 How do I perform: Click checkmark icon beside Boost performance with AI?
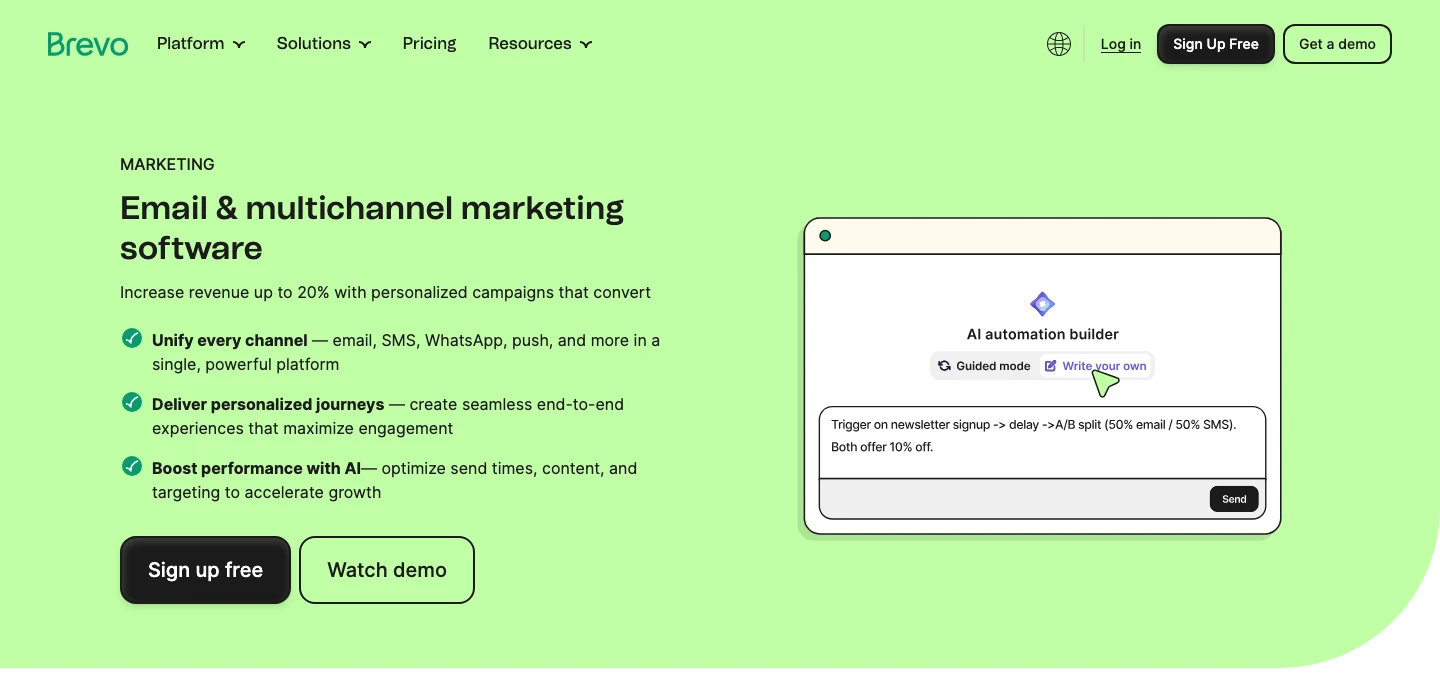(131, 467)
